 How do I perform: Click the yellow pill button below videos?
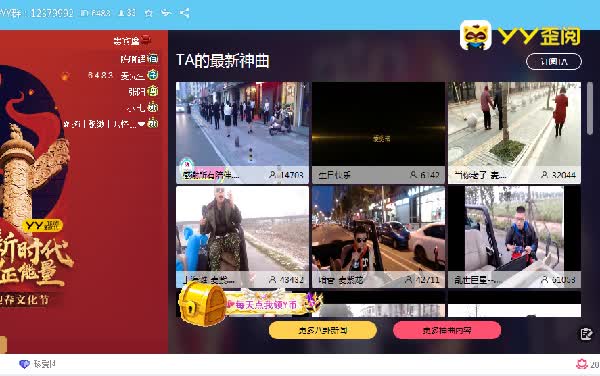tap(323, 330)
